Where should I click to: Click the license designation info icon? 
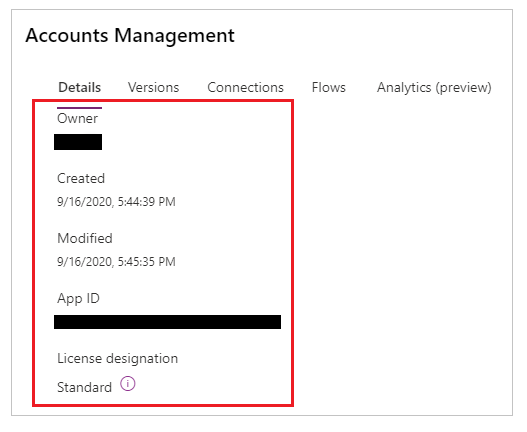point(128,384)
